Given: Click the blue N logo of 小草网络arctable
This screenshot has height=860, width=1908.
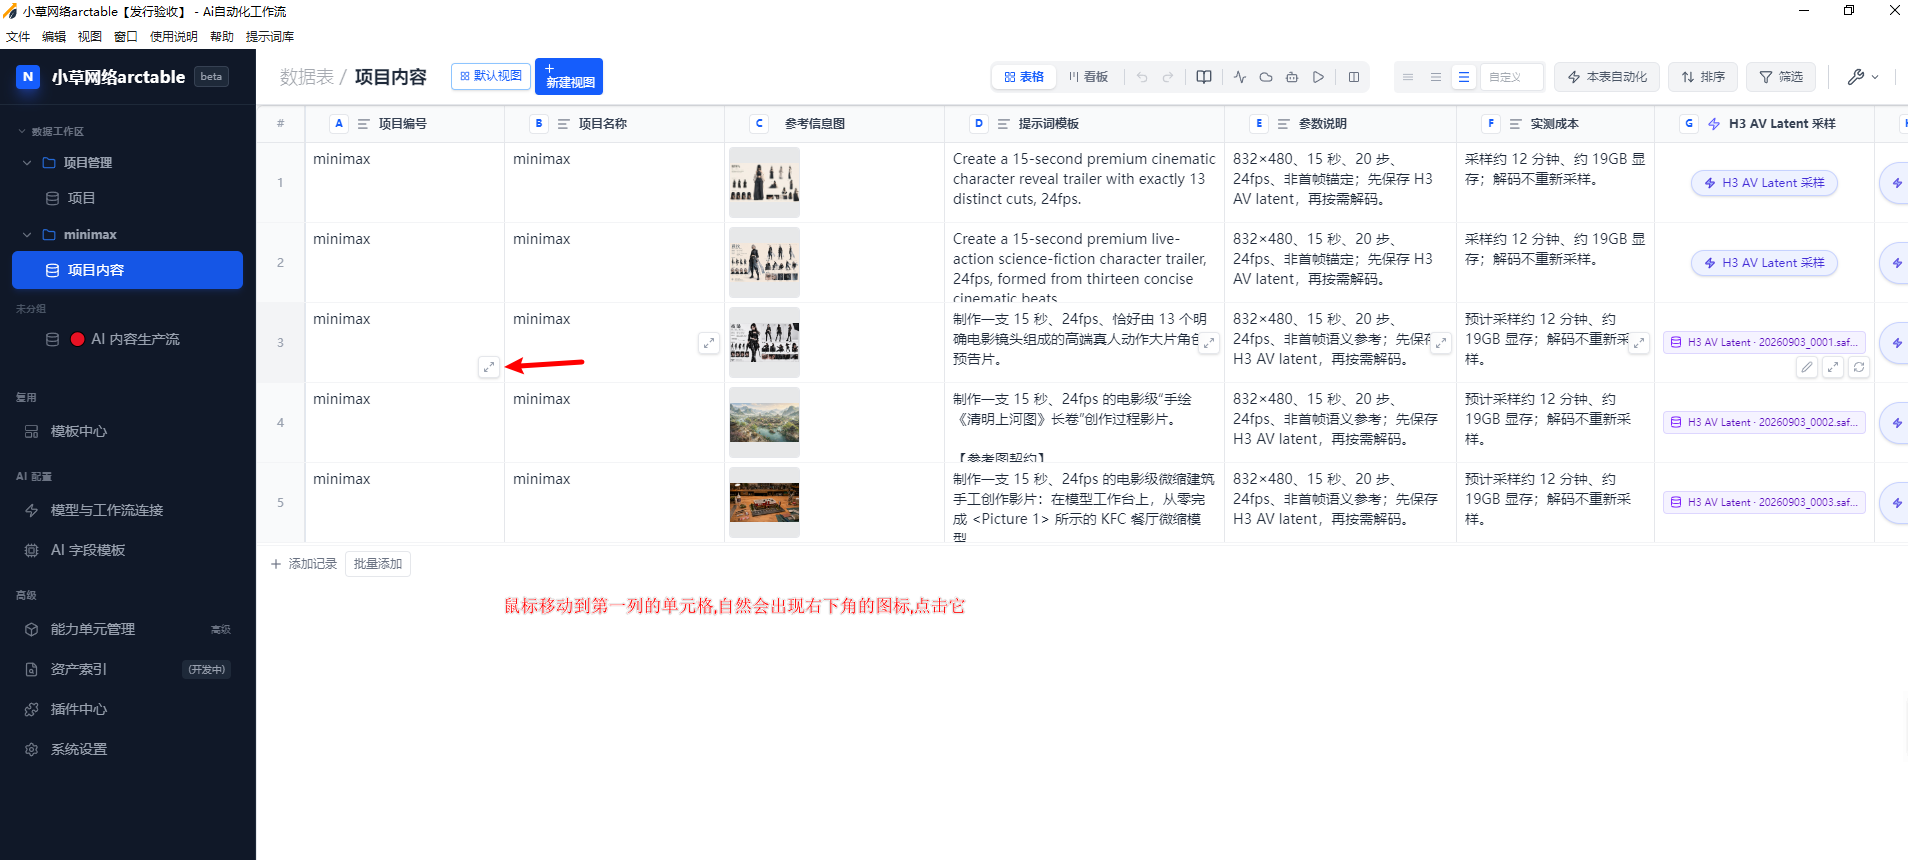Looking at the screenshot, I should [28, 77].
